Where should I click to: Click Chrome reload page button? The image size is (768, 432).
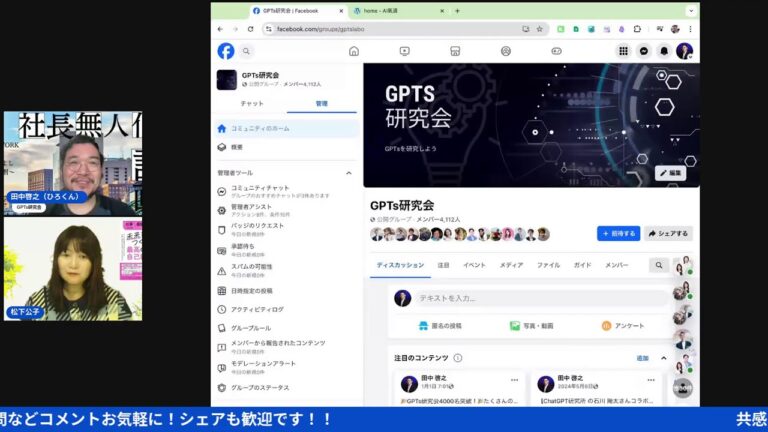(x=250, y=29)
